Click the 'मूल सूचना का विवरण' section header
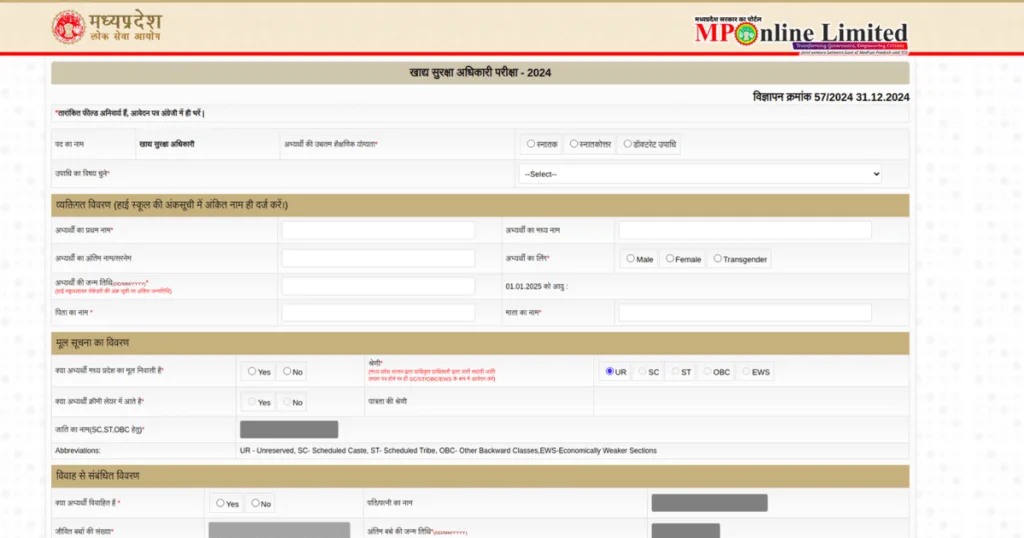The width and height of the screenshot is (1024, 538). (480, 343)
